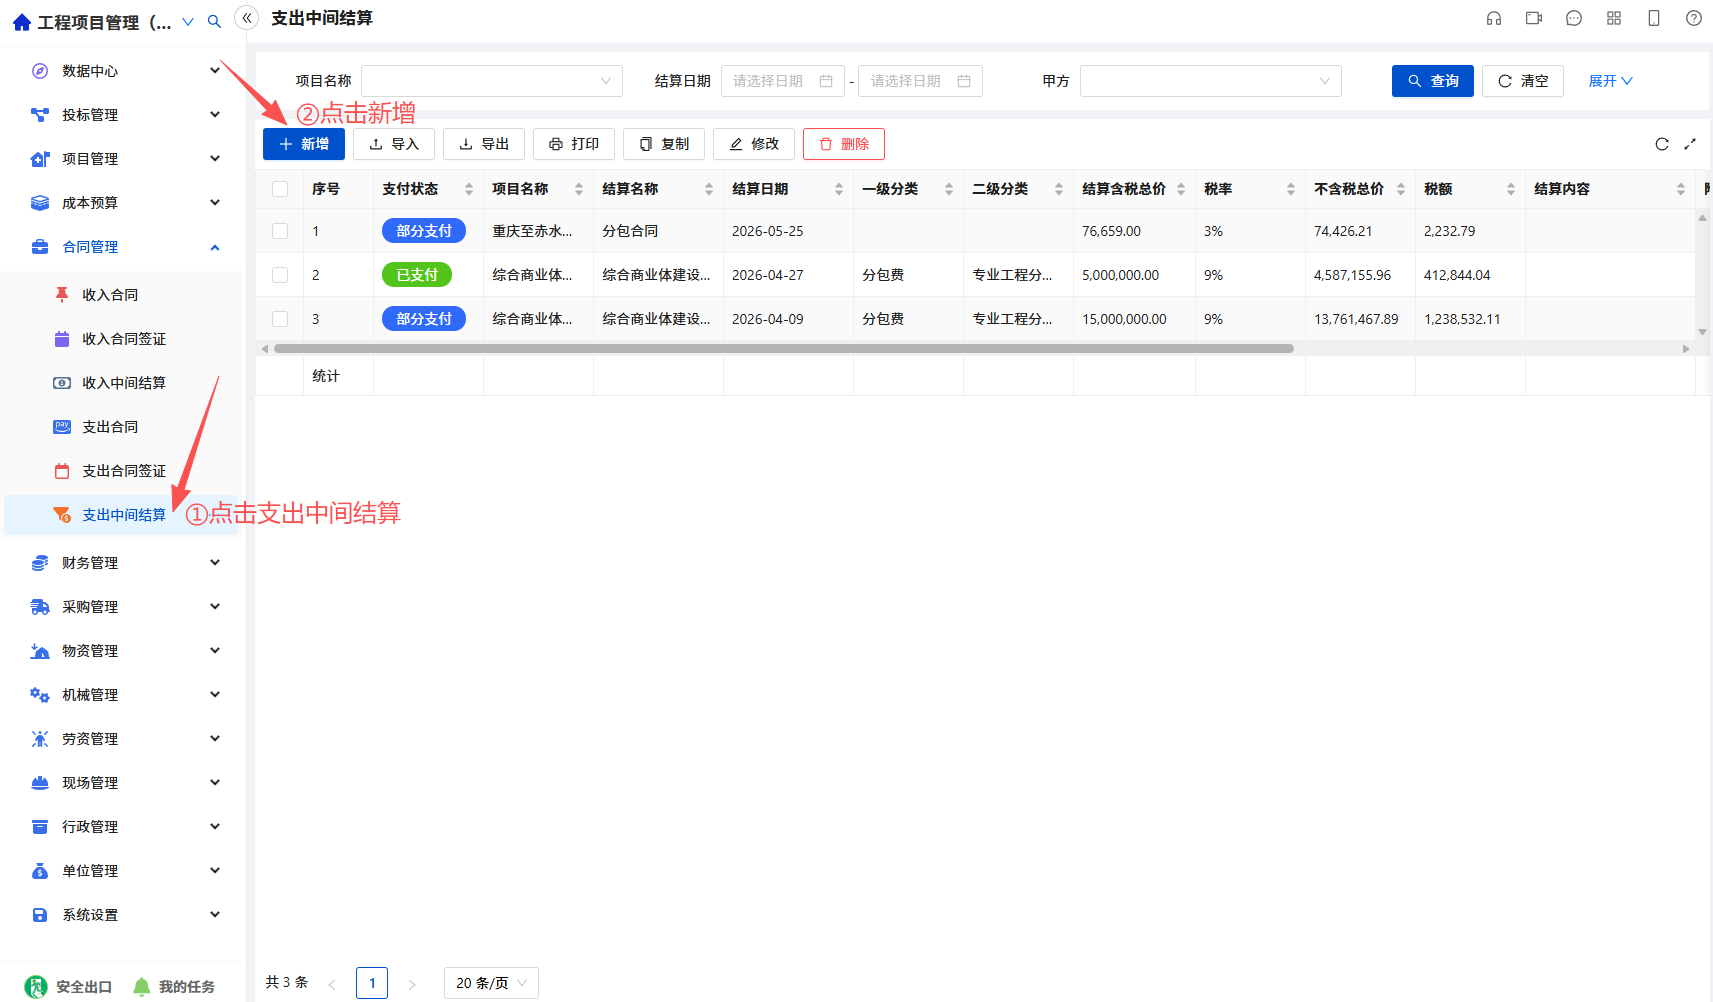Check the row 1 checkbox

tap(280, 231)
